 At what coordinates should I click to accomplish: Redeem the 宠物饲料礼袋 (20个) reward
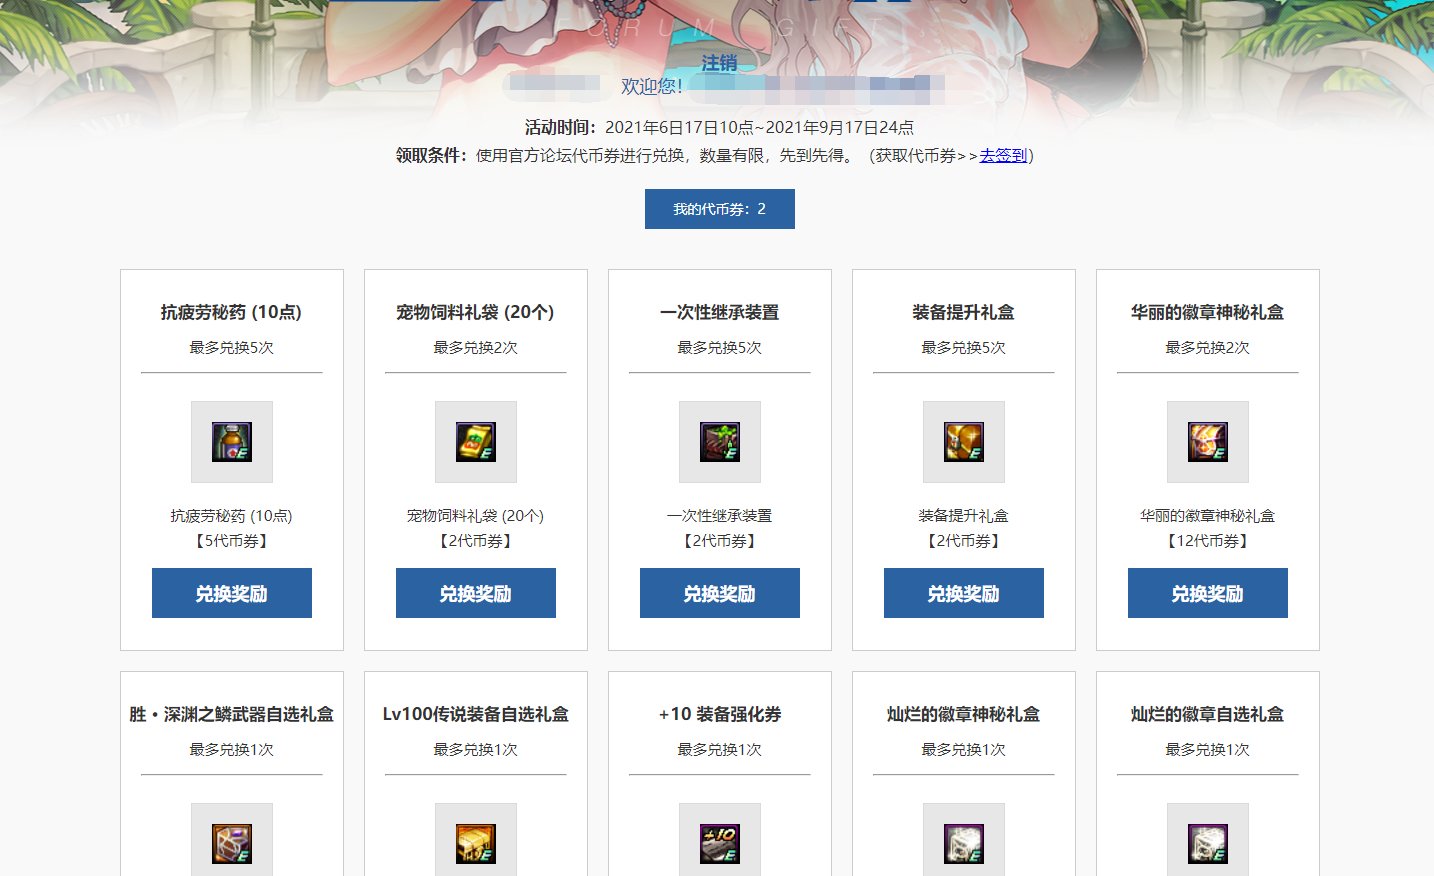pos(476,593)
